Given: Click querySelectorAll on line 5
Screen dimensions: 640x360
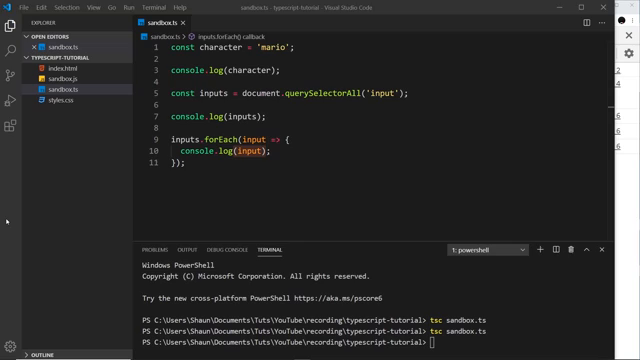Looking at the screenshot, I should coord(322,93).
